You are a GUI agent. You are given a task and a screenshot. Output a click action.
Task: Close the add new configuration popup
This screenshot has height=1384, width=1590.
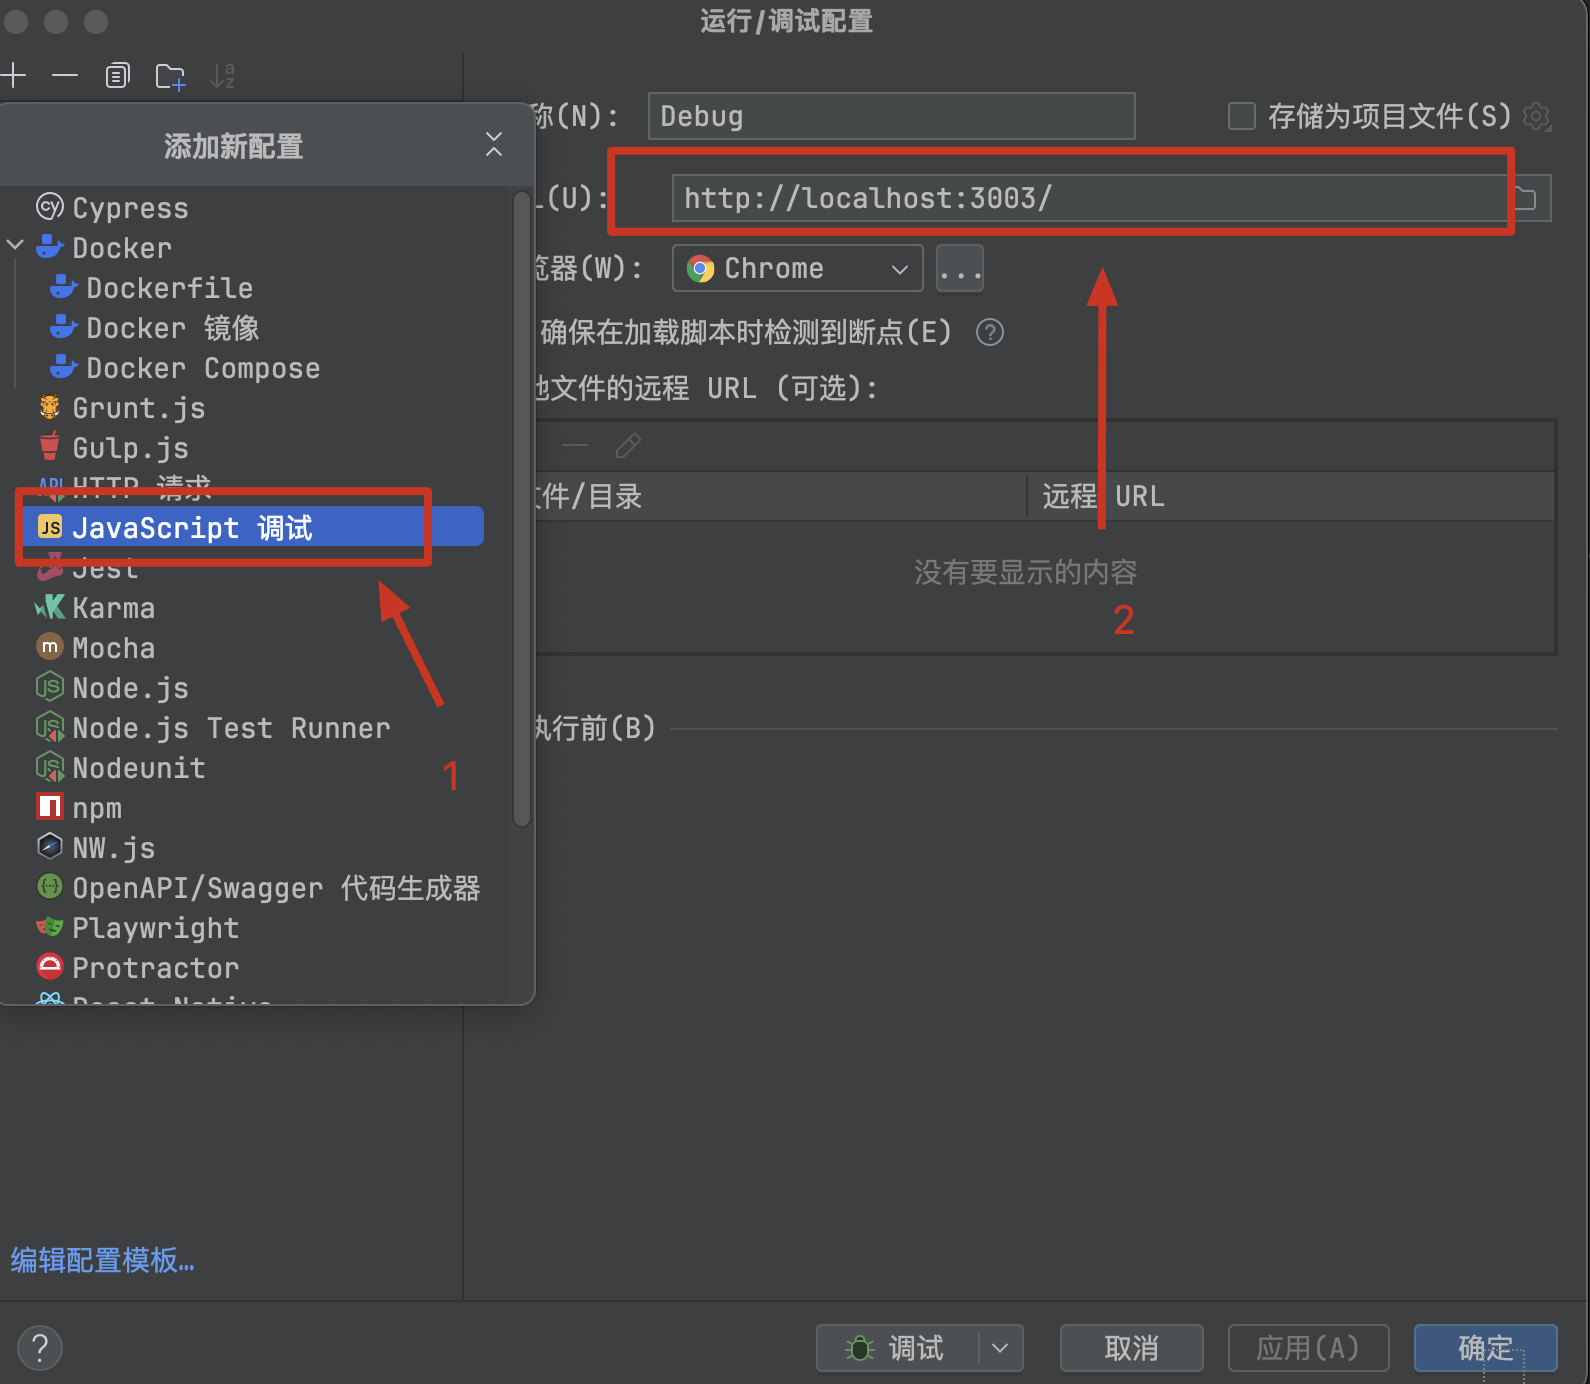pos(494,145)
